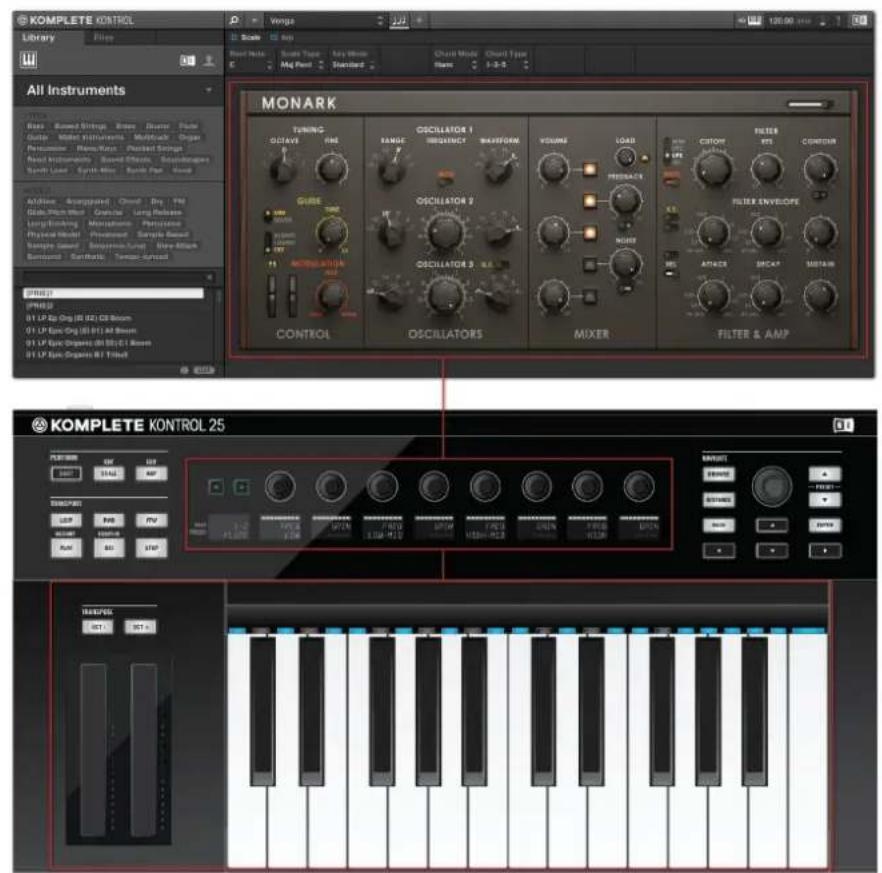This screenshot has width=882, height=873.
Task: Open the Chord Type 1-3-5 dropdown
Action: pos(507,65)
